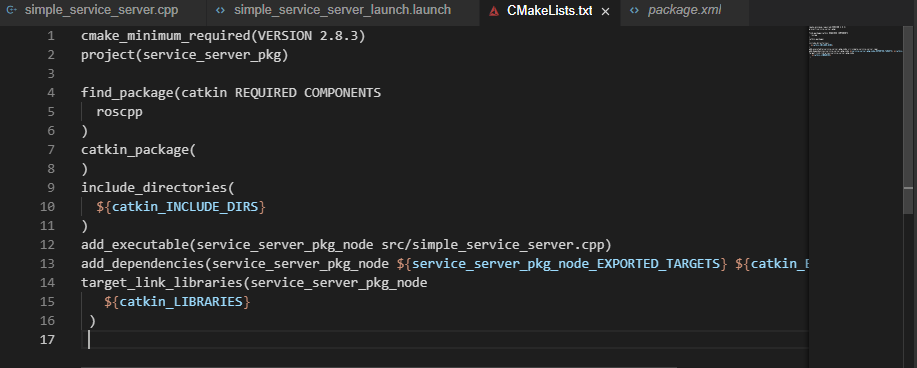The image size is (917, 368).
Task: Click service_server_pkg_node_EXPORTED_TARGETS variable
Action: click(566, 264)
